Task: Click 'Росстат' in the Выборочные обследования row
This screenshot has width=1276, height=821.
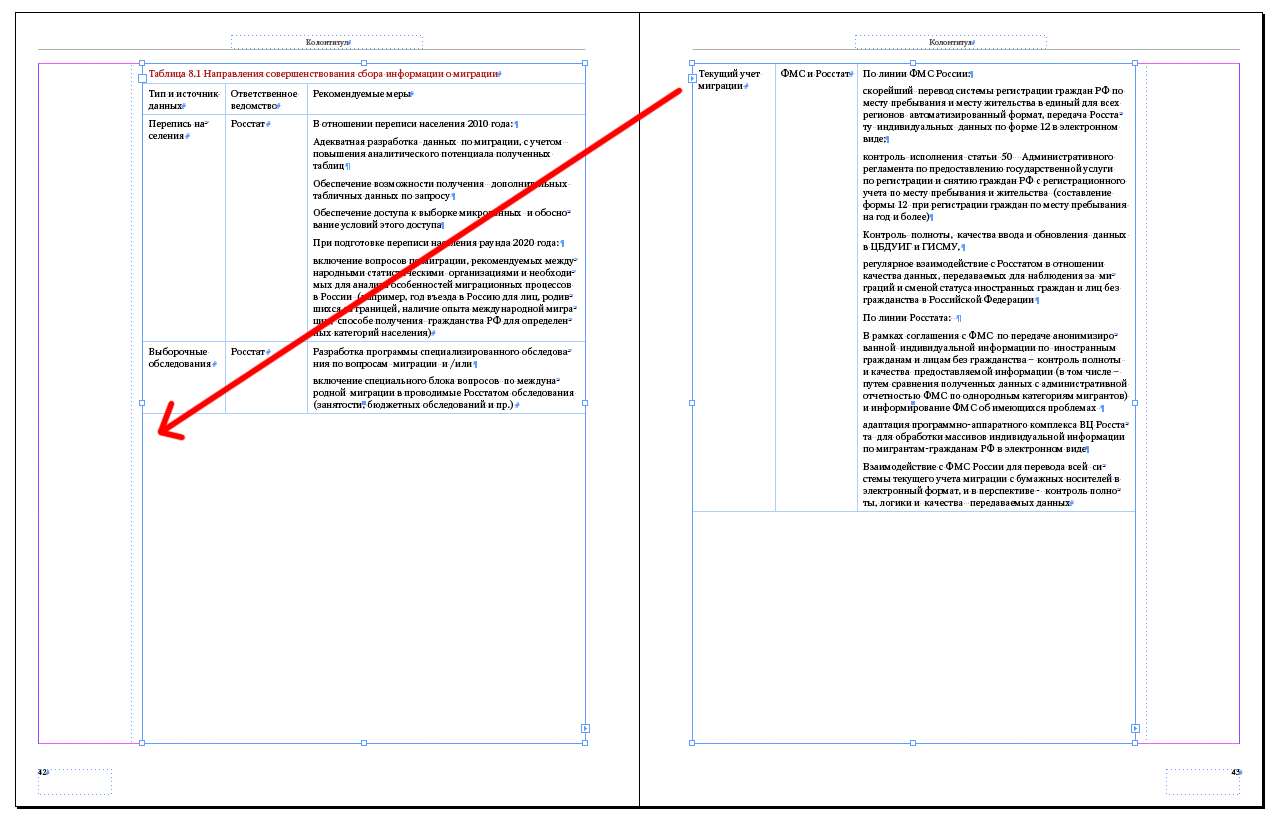Action: click(250, 352)
